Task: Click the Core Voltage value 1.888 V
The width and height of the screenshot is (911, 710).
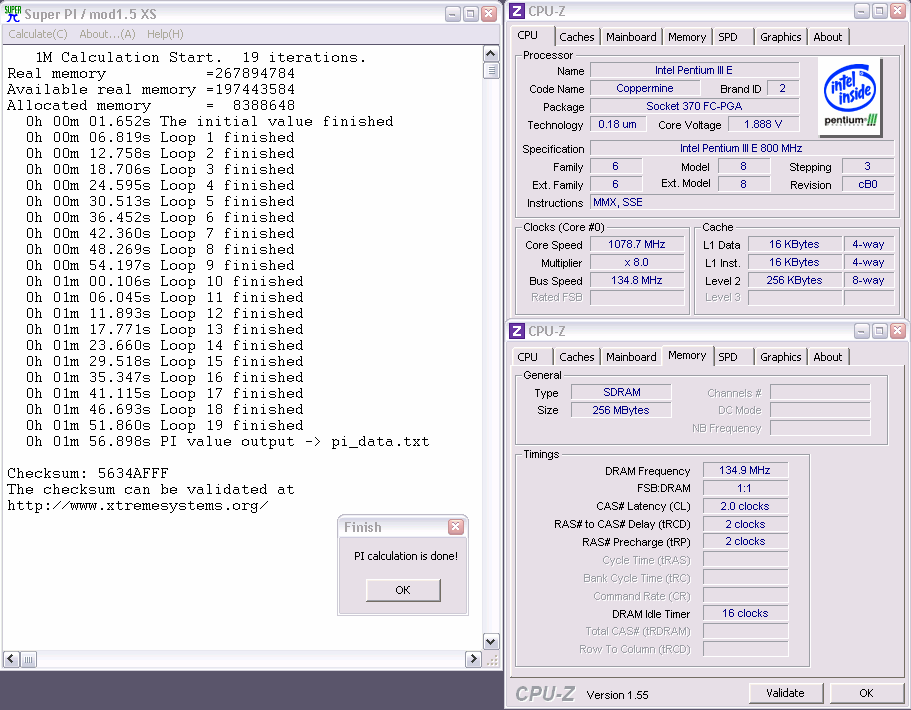Action: [763, 124]
